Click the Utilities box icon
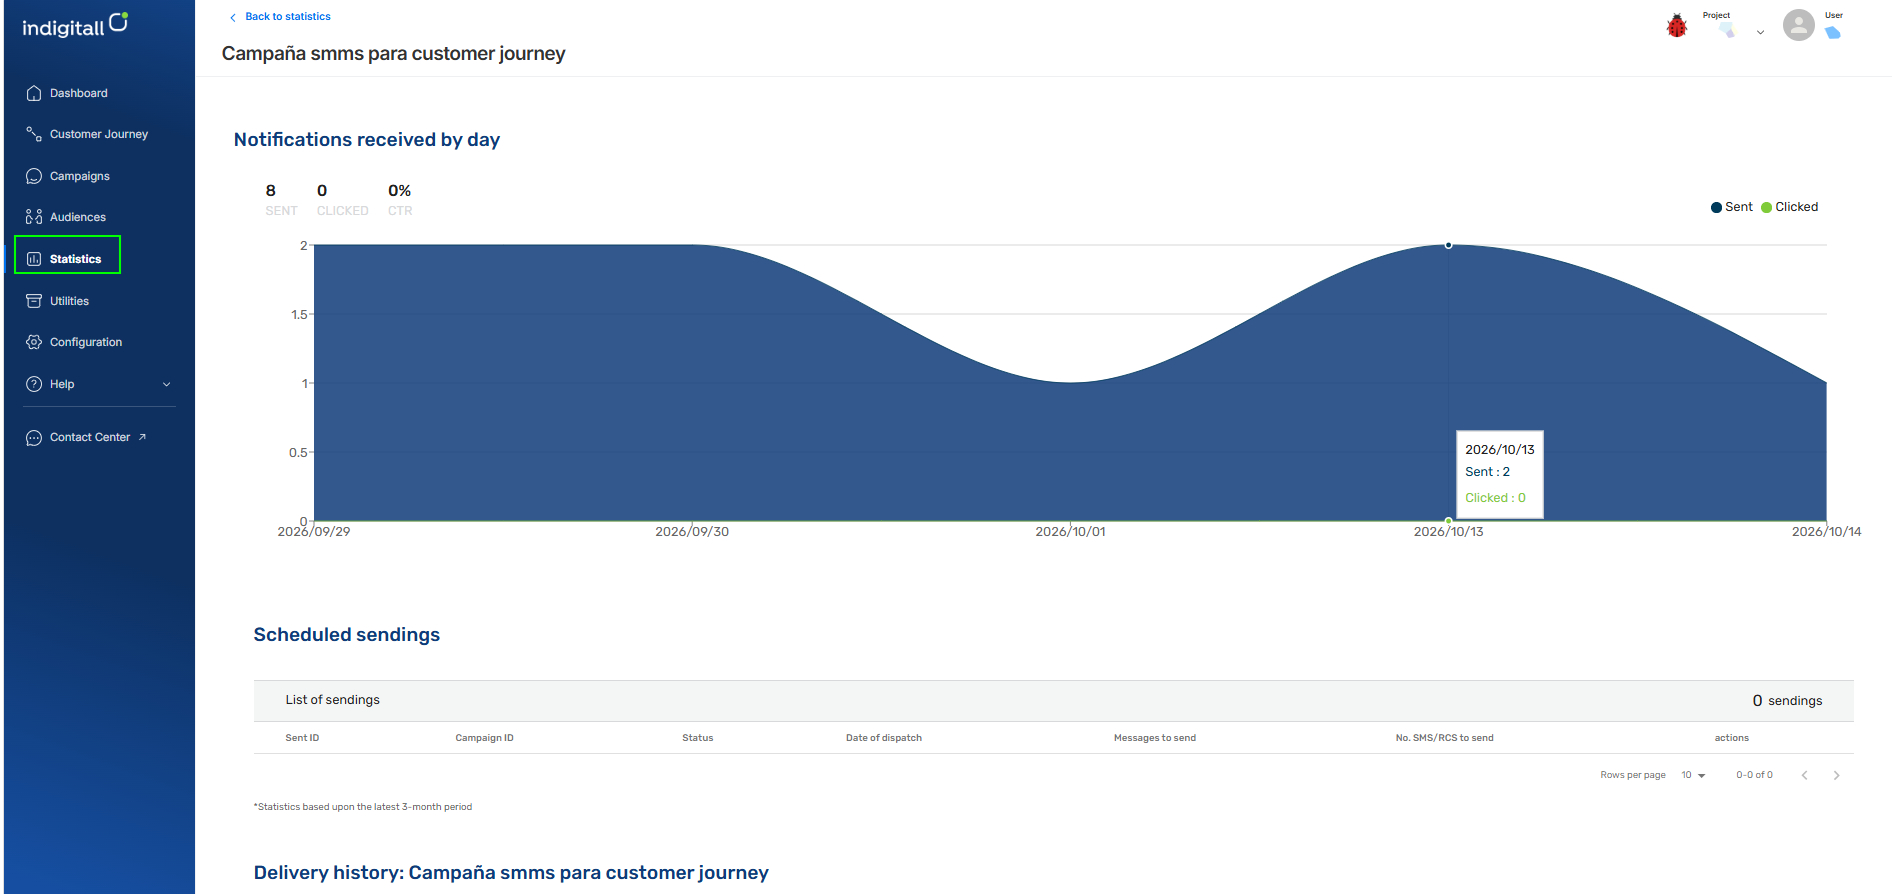1892x894 pixels. 34,301
